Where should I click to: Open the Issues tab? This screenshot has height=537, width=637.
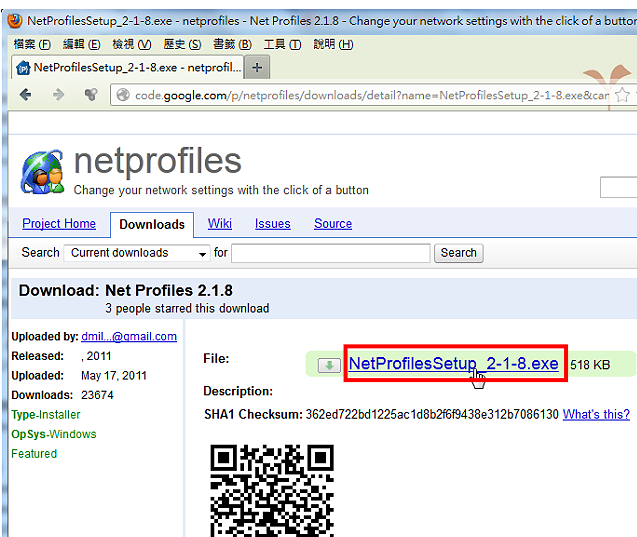coord(273,223)
